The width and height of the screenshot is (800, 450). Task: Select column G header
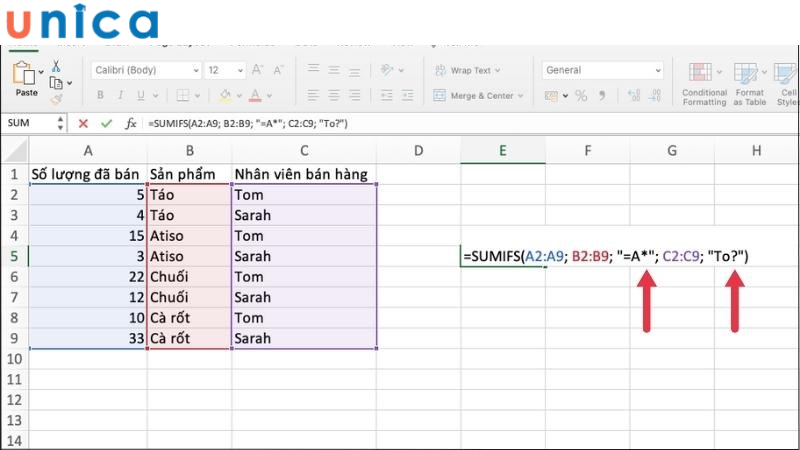(x=672, y=151)
